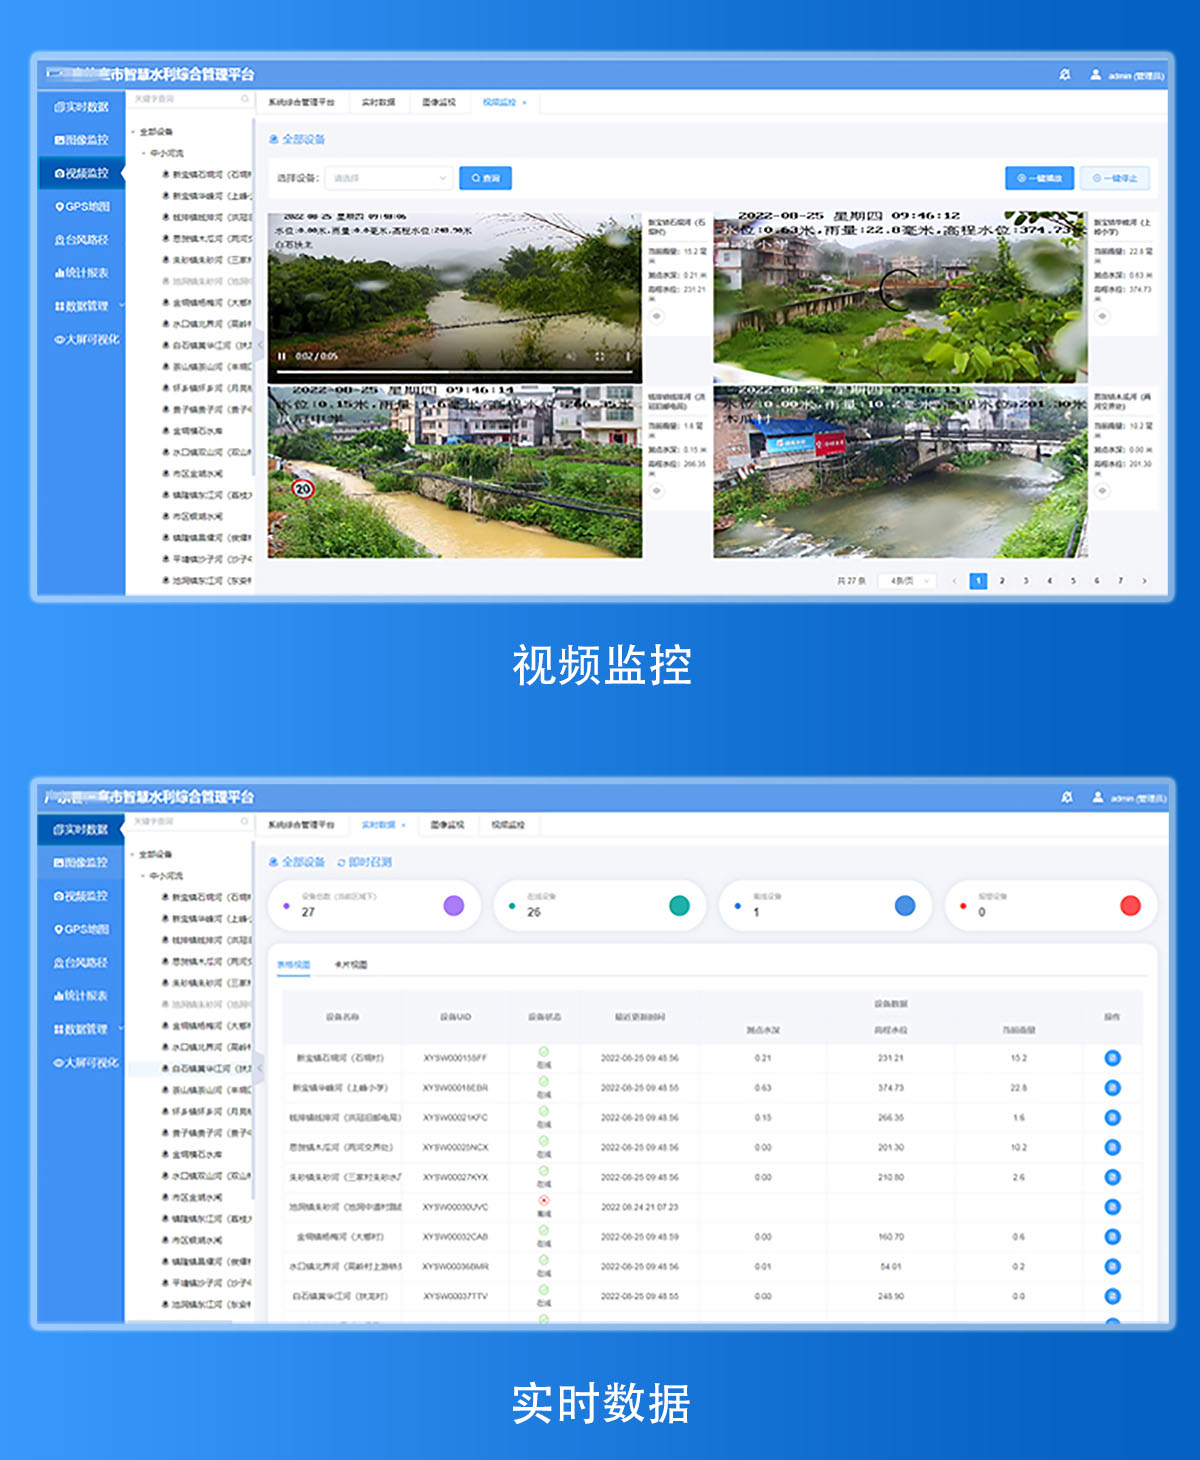This screenshot has height=1460, width=1200.
Task: Click the 一键播放 play-all button
Action: [1039, 178]
